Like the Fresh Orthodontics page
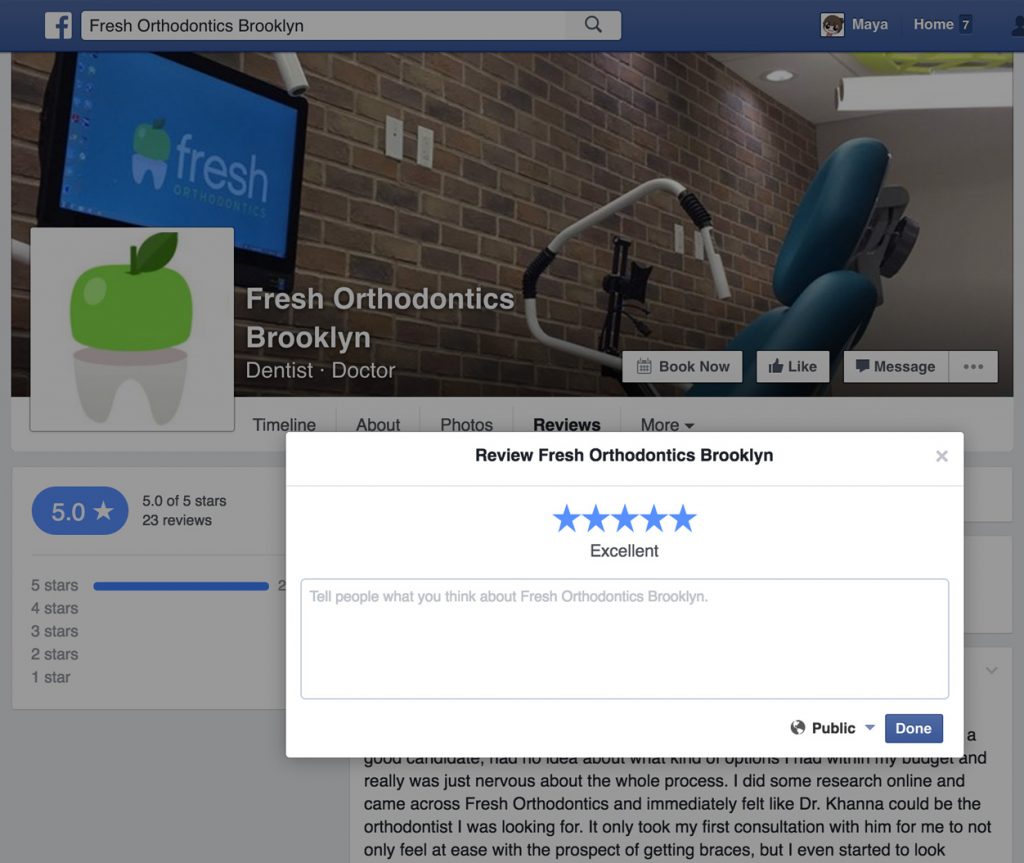 tap(793, 366)
